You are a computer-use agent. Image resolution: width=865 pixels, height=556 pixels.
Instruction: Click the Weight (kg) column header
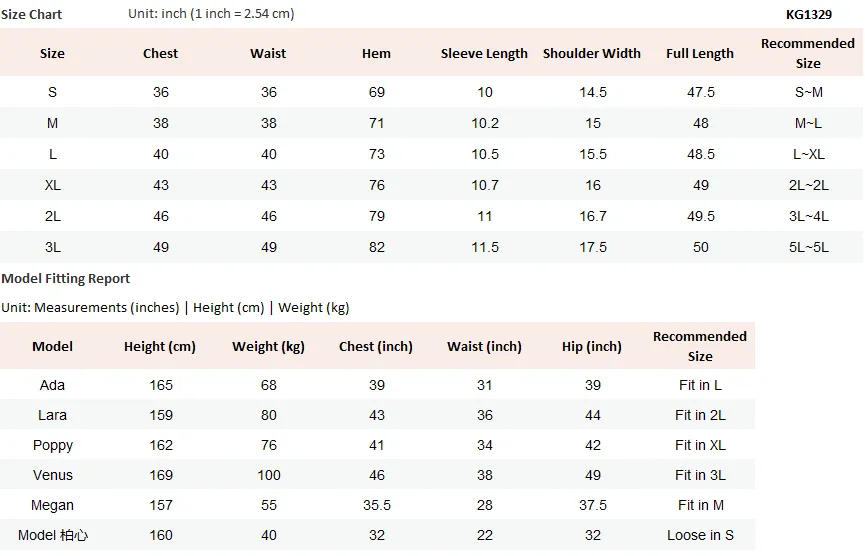[x=268, y=346]
